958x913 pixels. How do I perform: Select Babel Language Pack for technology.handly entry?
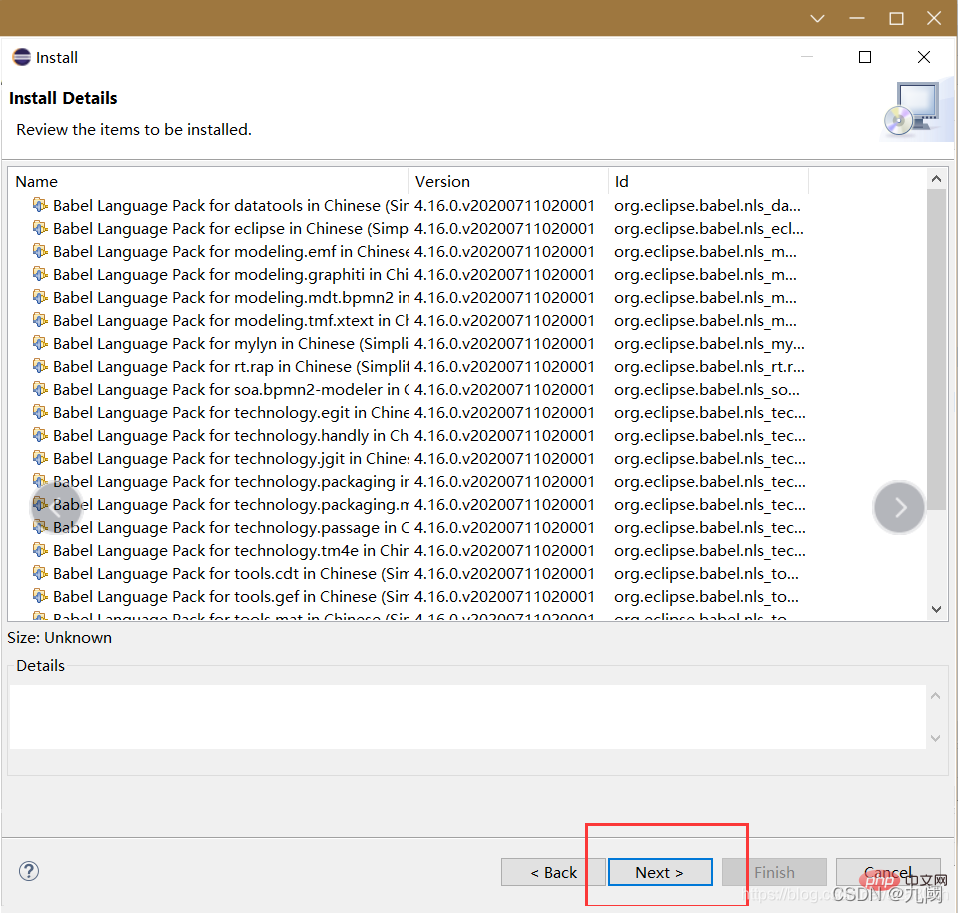[x=230, y=436]
